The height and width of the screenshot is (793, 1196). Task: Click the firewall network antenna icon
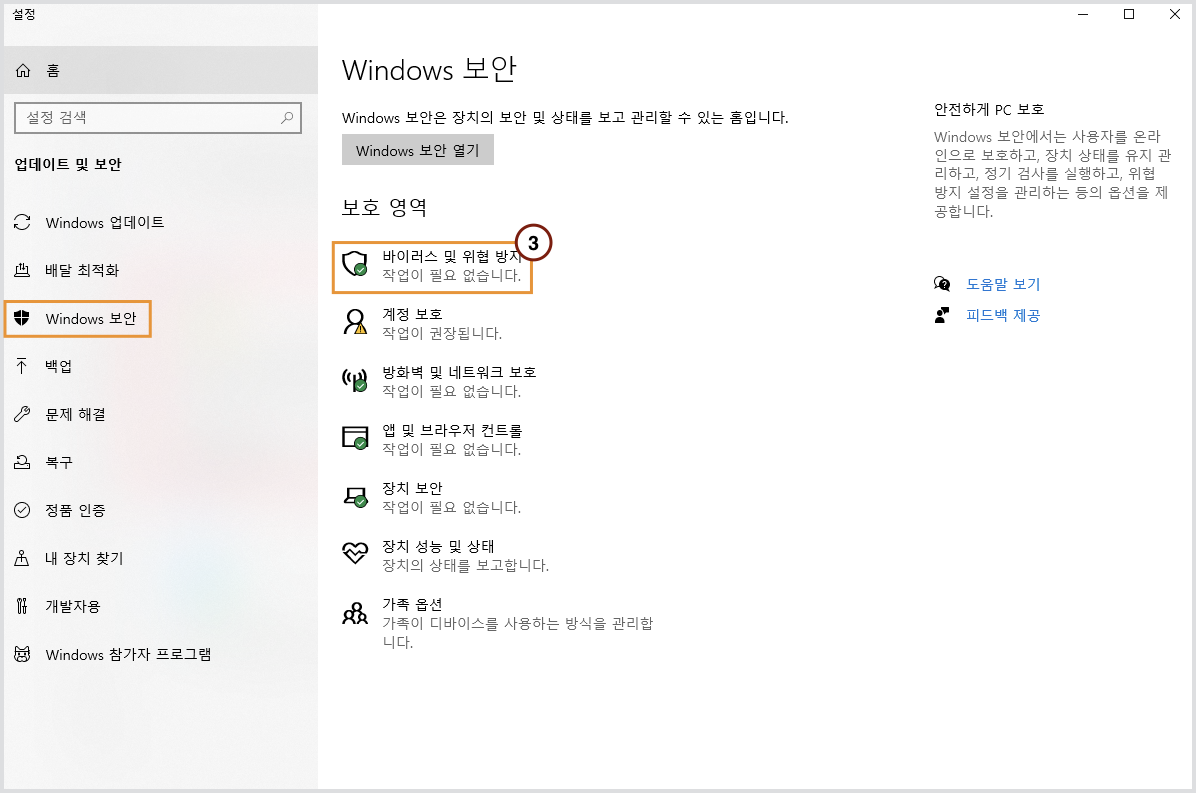[355, 380]
